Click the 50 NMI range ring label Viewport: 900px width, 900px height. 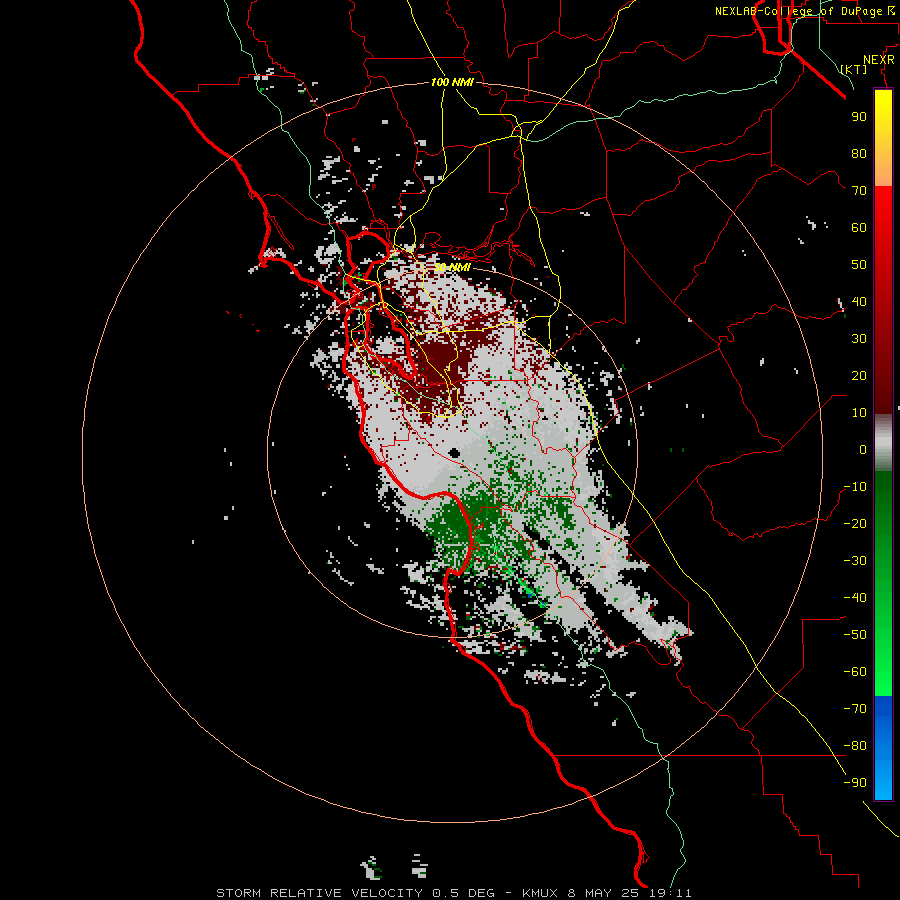(452, 267)
